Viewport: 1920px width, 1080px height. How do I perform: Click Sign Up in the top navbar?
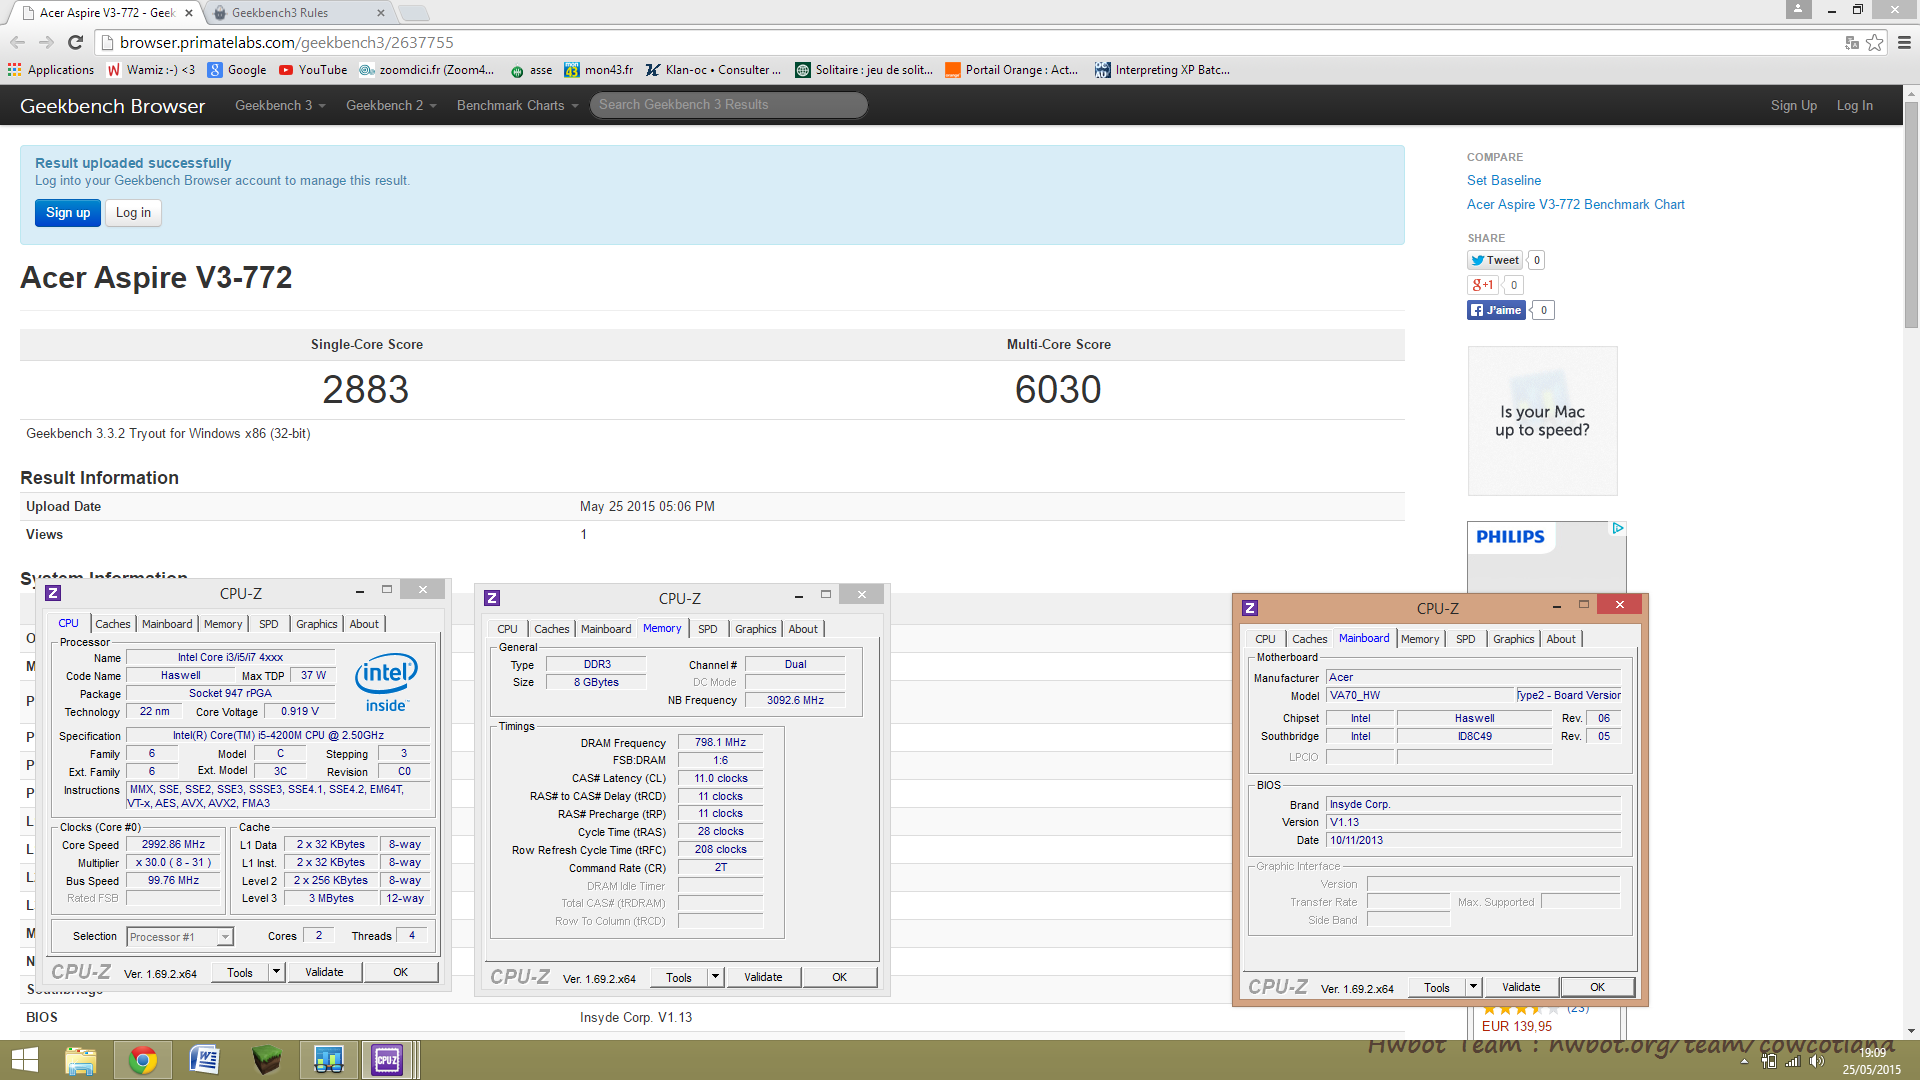(x=1794, y=105)
